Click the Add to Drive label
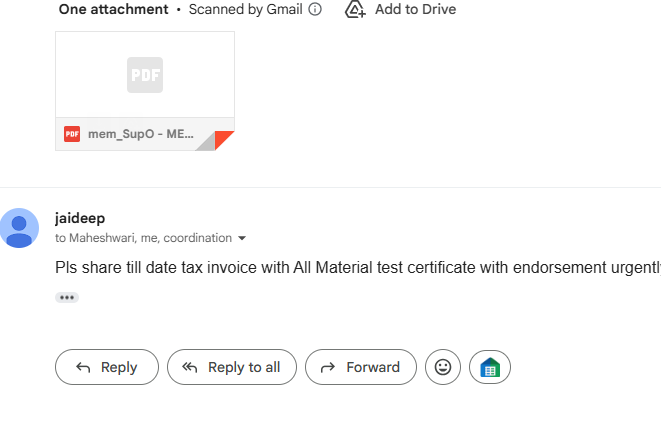 (x=414, y=10)
